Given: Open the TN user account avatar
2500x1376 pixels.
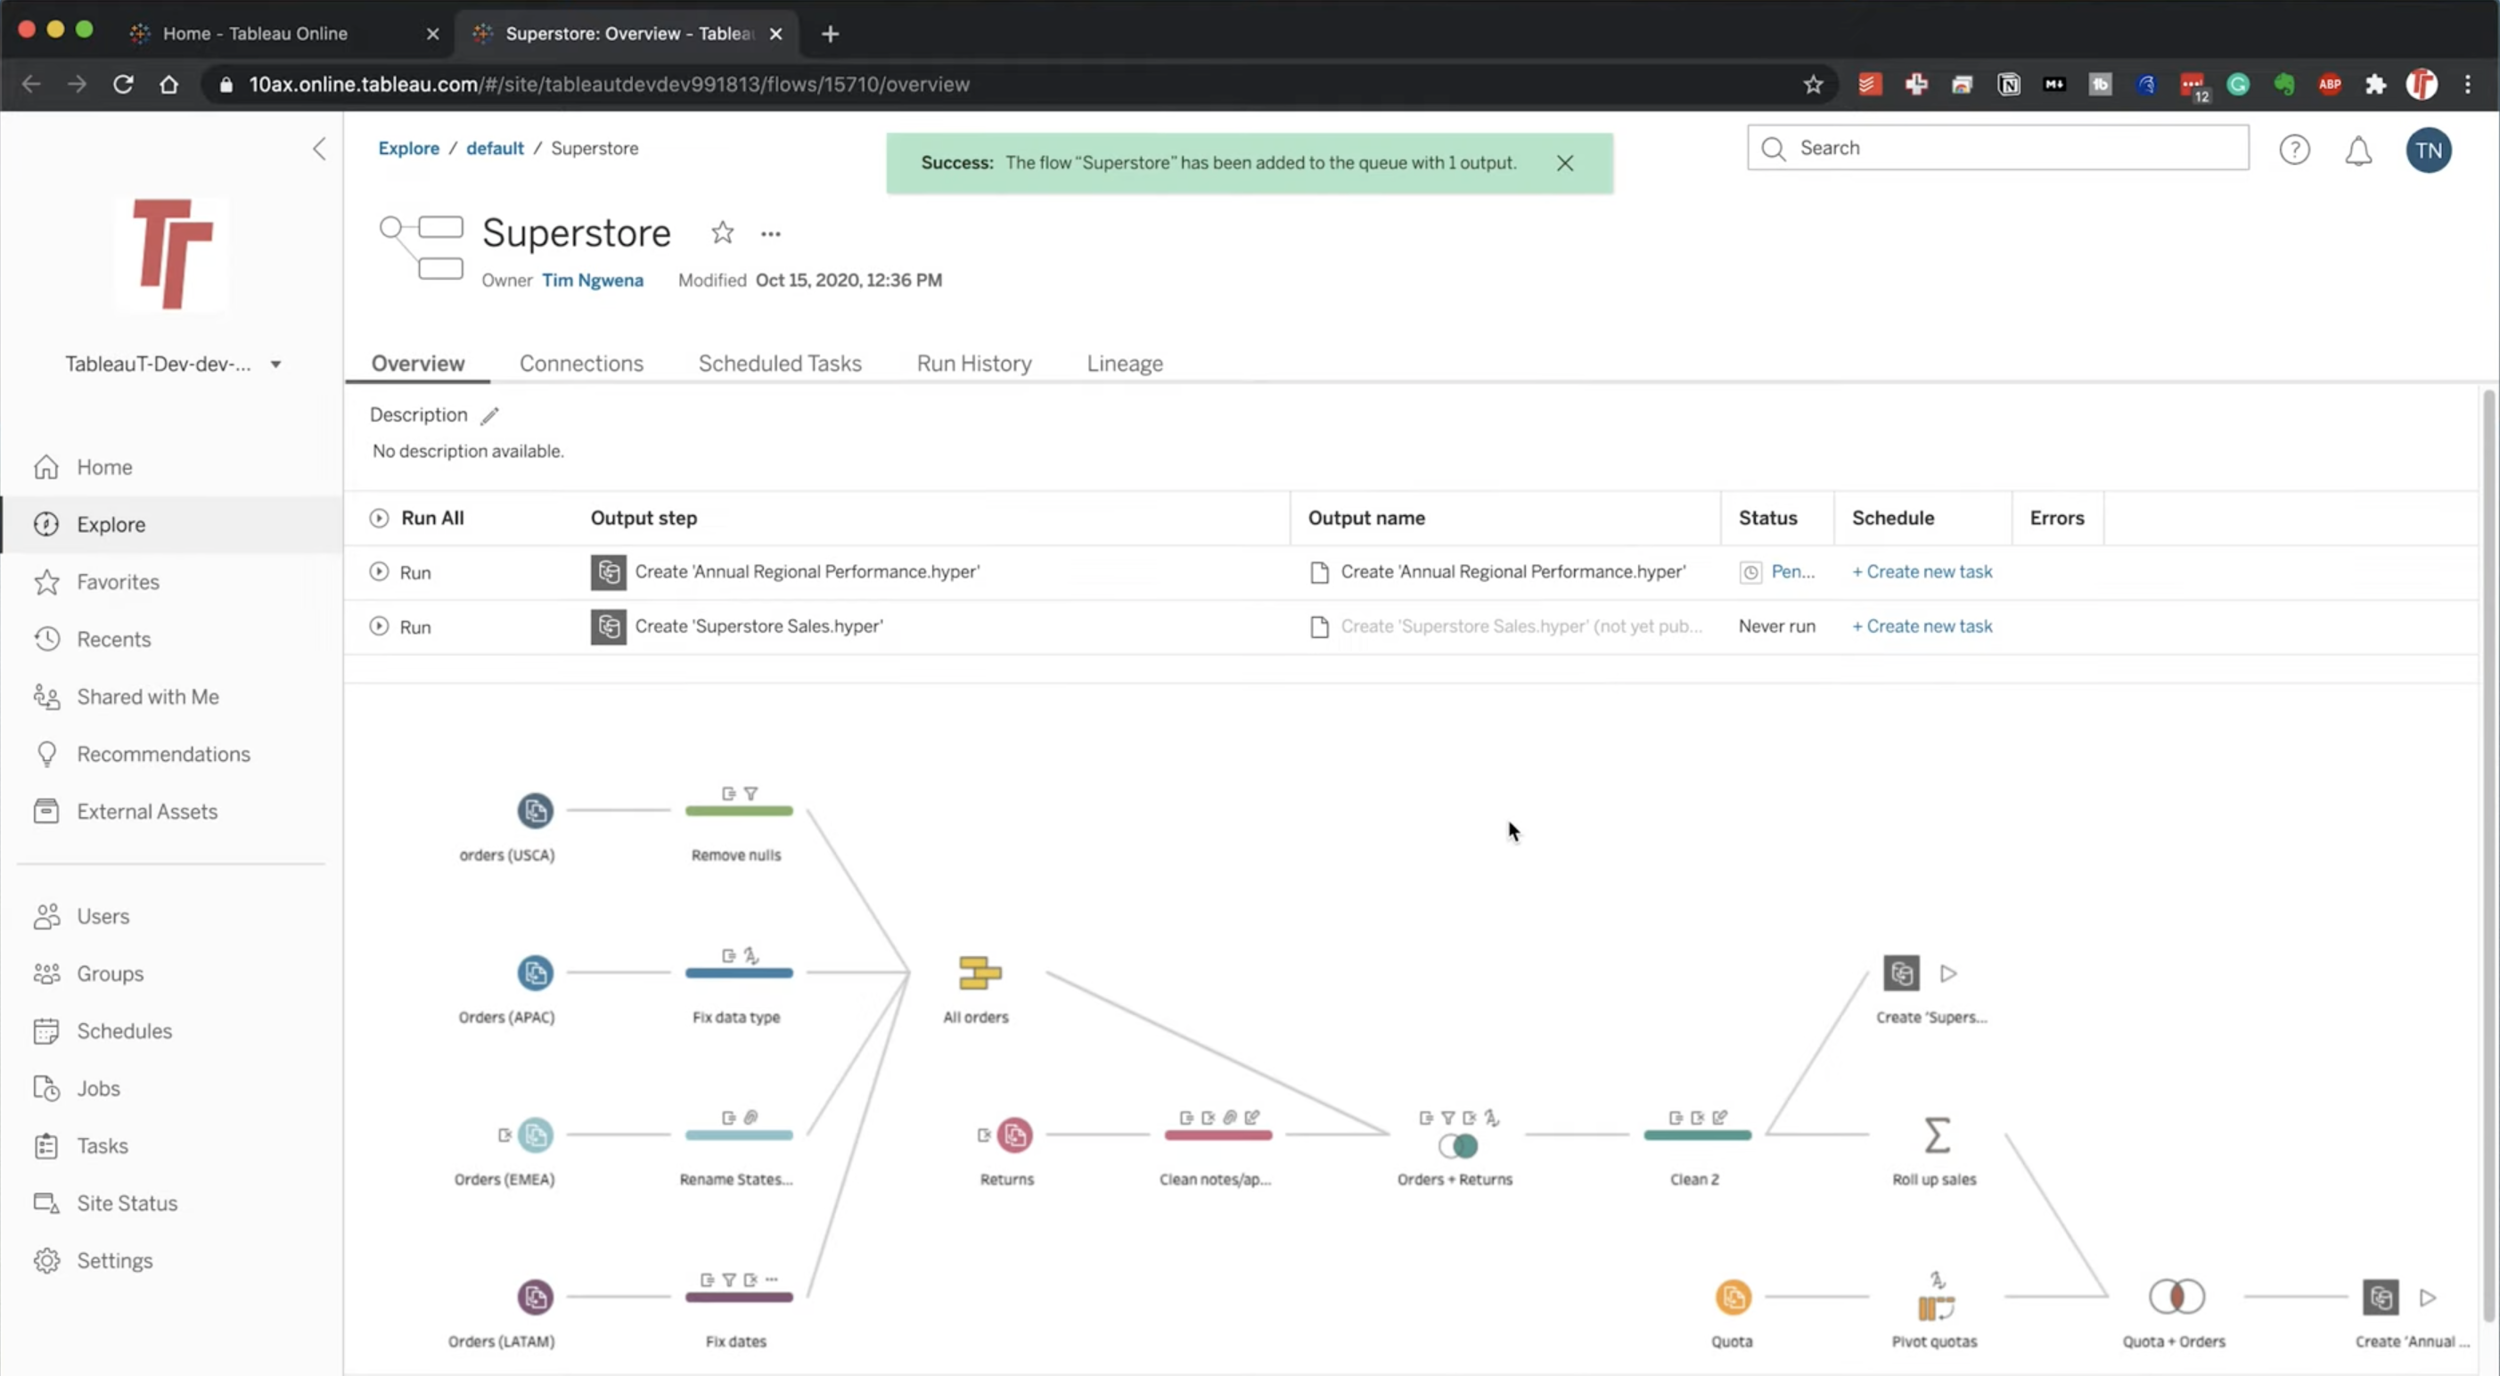Looking at the screenshot, I should coord(2428,150).
